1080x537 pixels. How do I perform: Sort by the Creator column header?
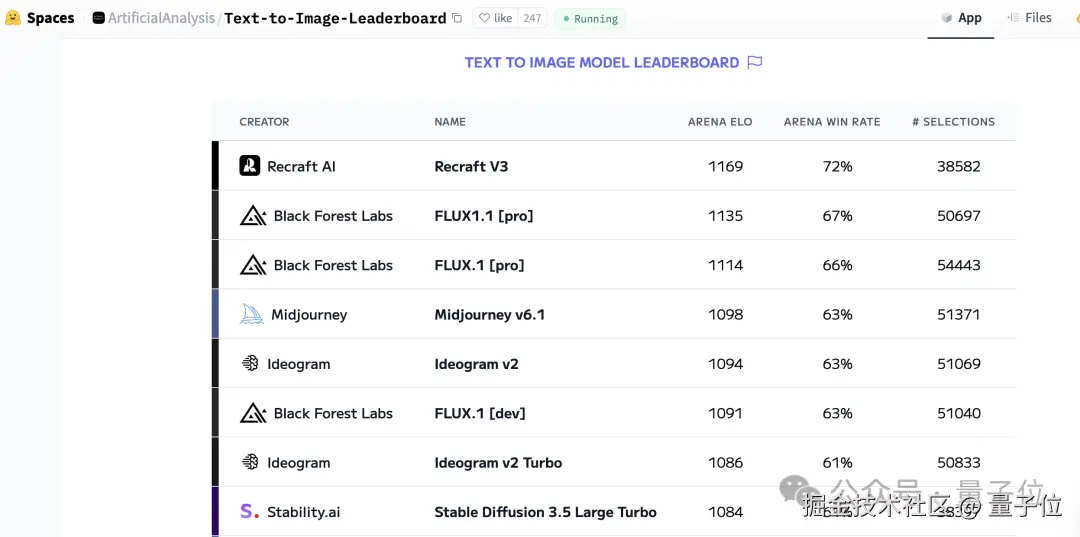click(264, 122)
